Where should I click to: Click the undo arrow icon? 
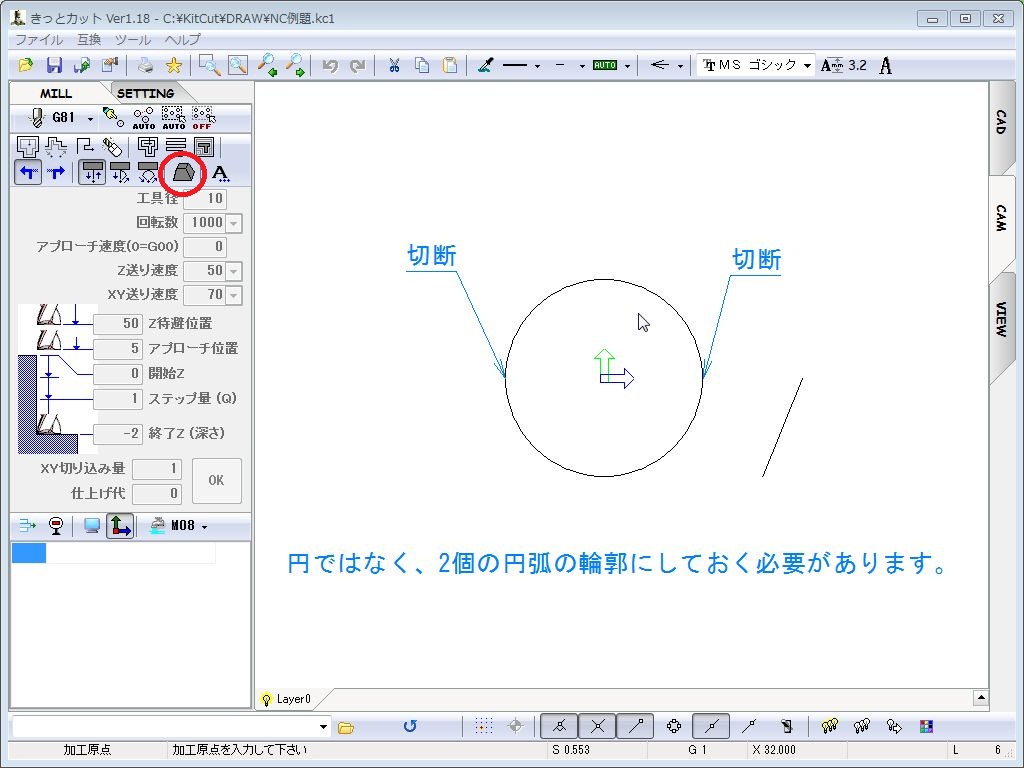tap(330, 65)
